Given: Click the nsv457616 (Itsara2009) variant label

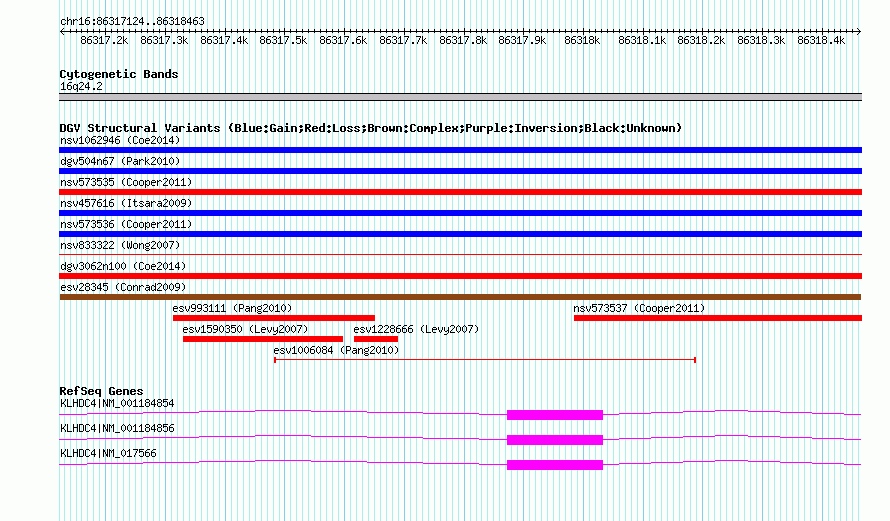Looking at the screenshot, I should (x=126, y=203).
